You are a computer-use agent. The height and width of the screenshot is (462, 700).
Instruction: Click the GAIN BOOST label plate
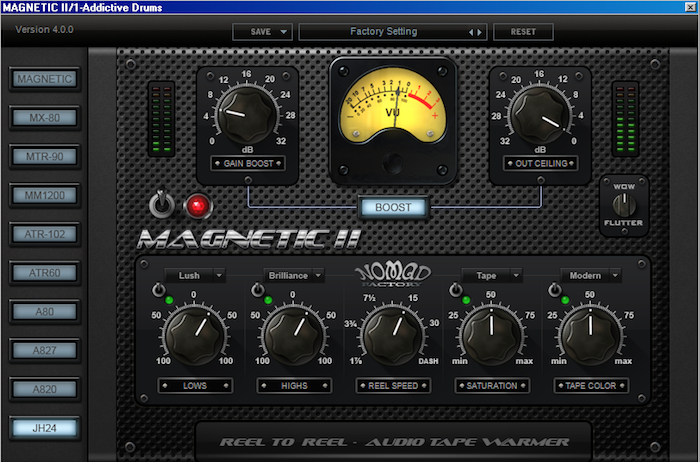(248, 163)
